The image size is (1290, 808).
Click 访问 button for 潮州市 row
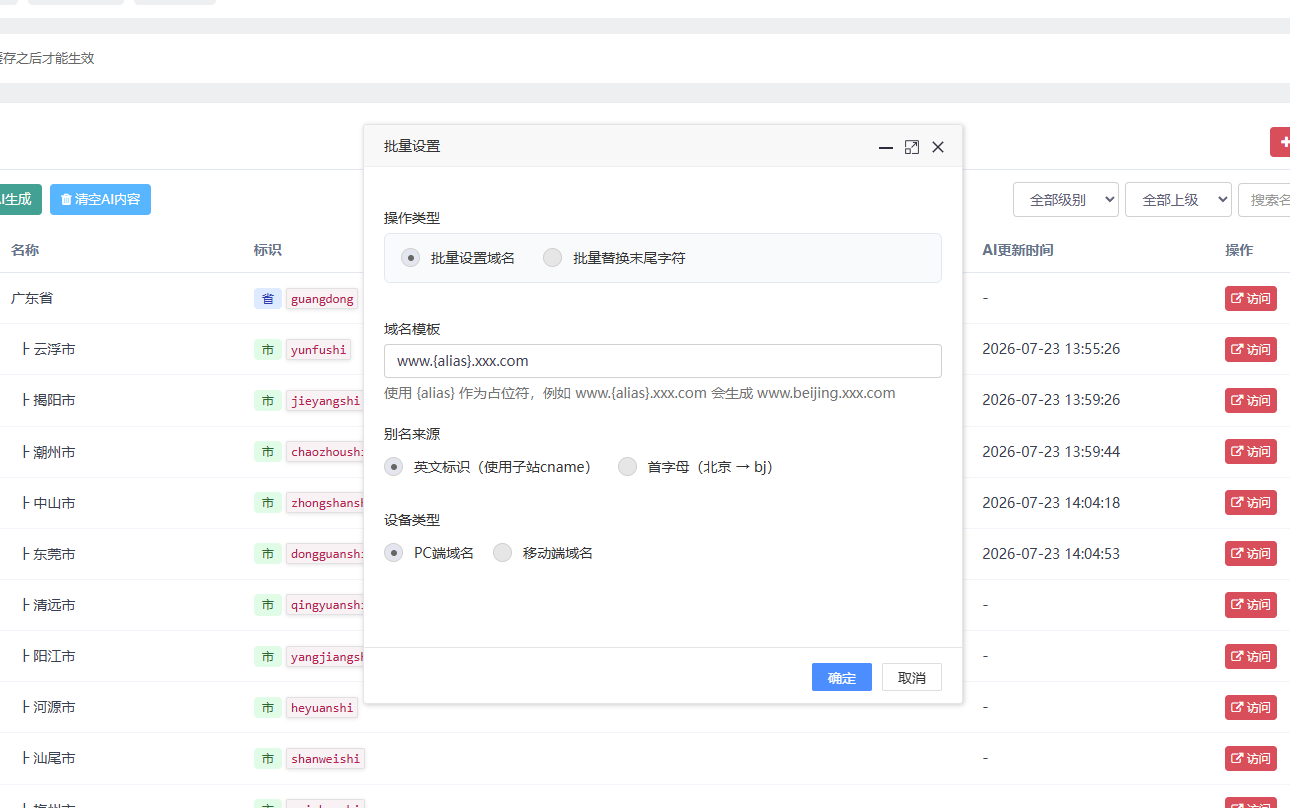(x=1251, y=451)
